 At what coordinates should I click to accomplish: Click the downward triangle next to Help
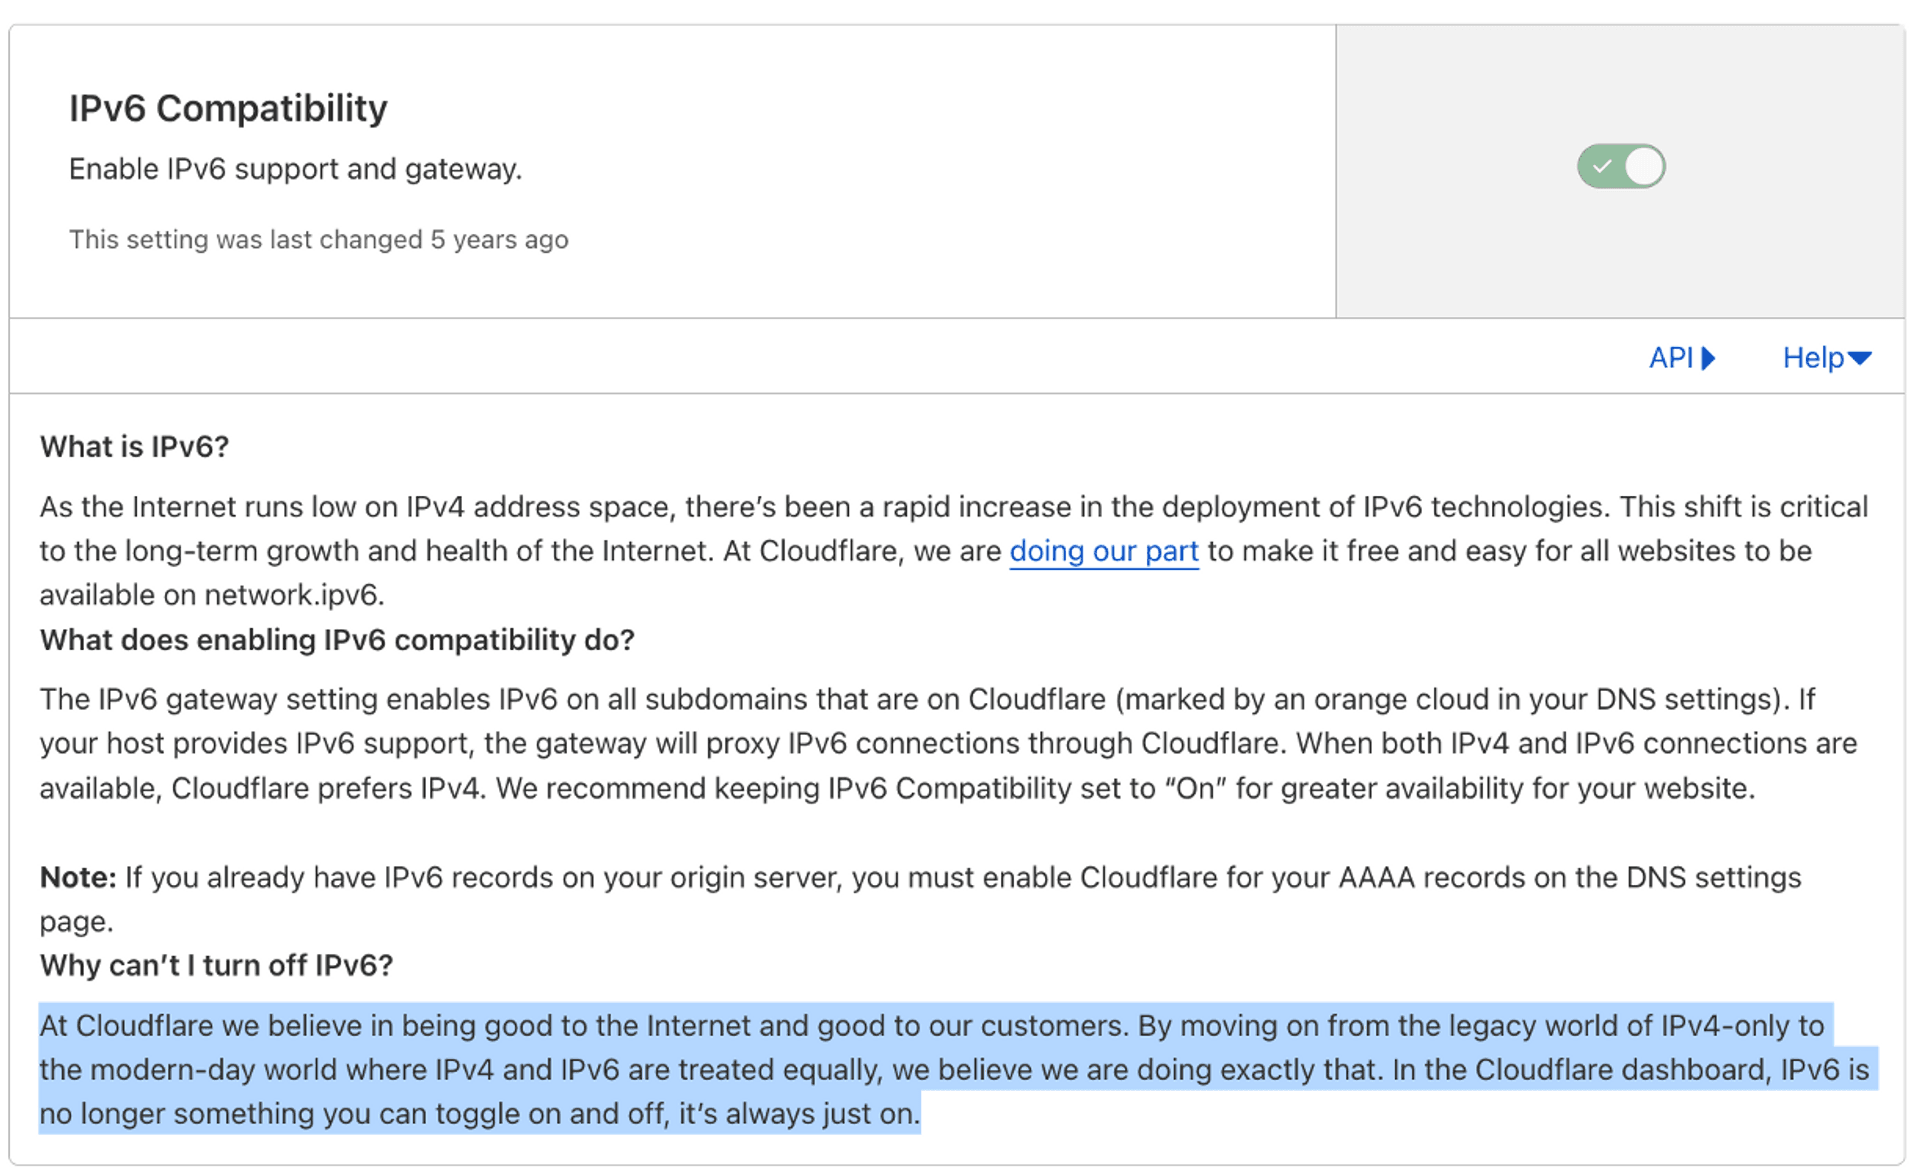click(1860, 358)
